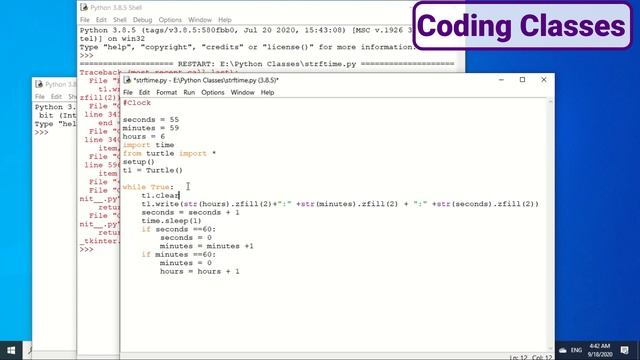This screenshot has width=640, height=360.
Task: Open Edit menu in leftmost Python shell window
Action: (x=56, y=97)
